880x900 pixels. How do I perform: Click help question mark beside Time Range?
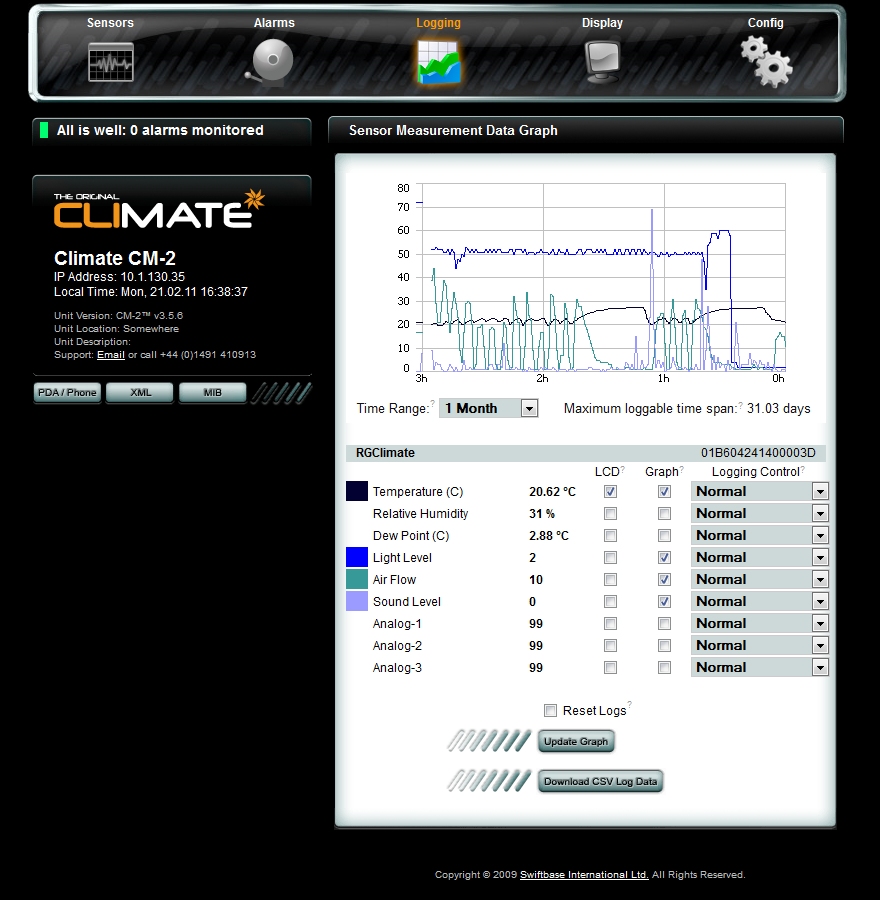433,403
